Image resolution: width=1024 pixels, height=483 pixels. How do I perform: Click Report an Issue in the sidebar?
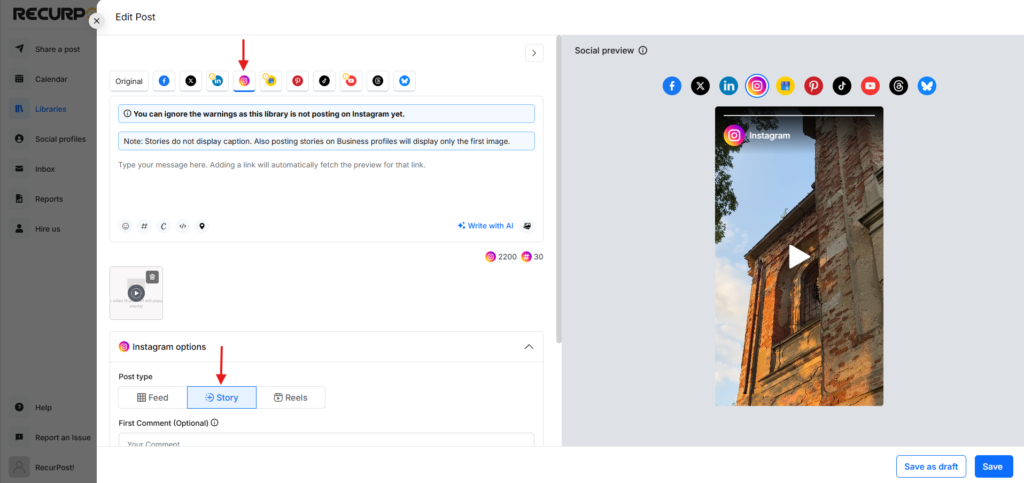coord(48,437)
